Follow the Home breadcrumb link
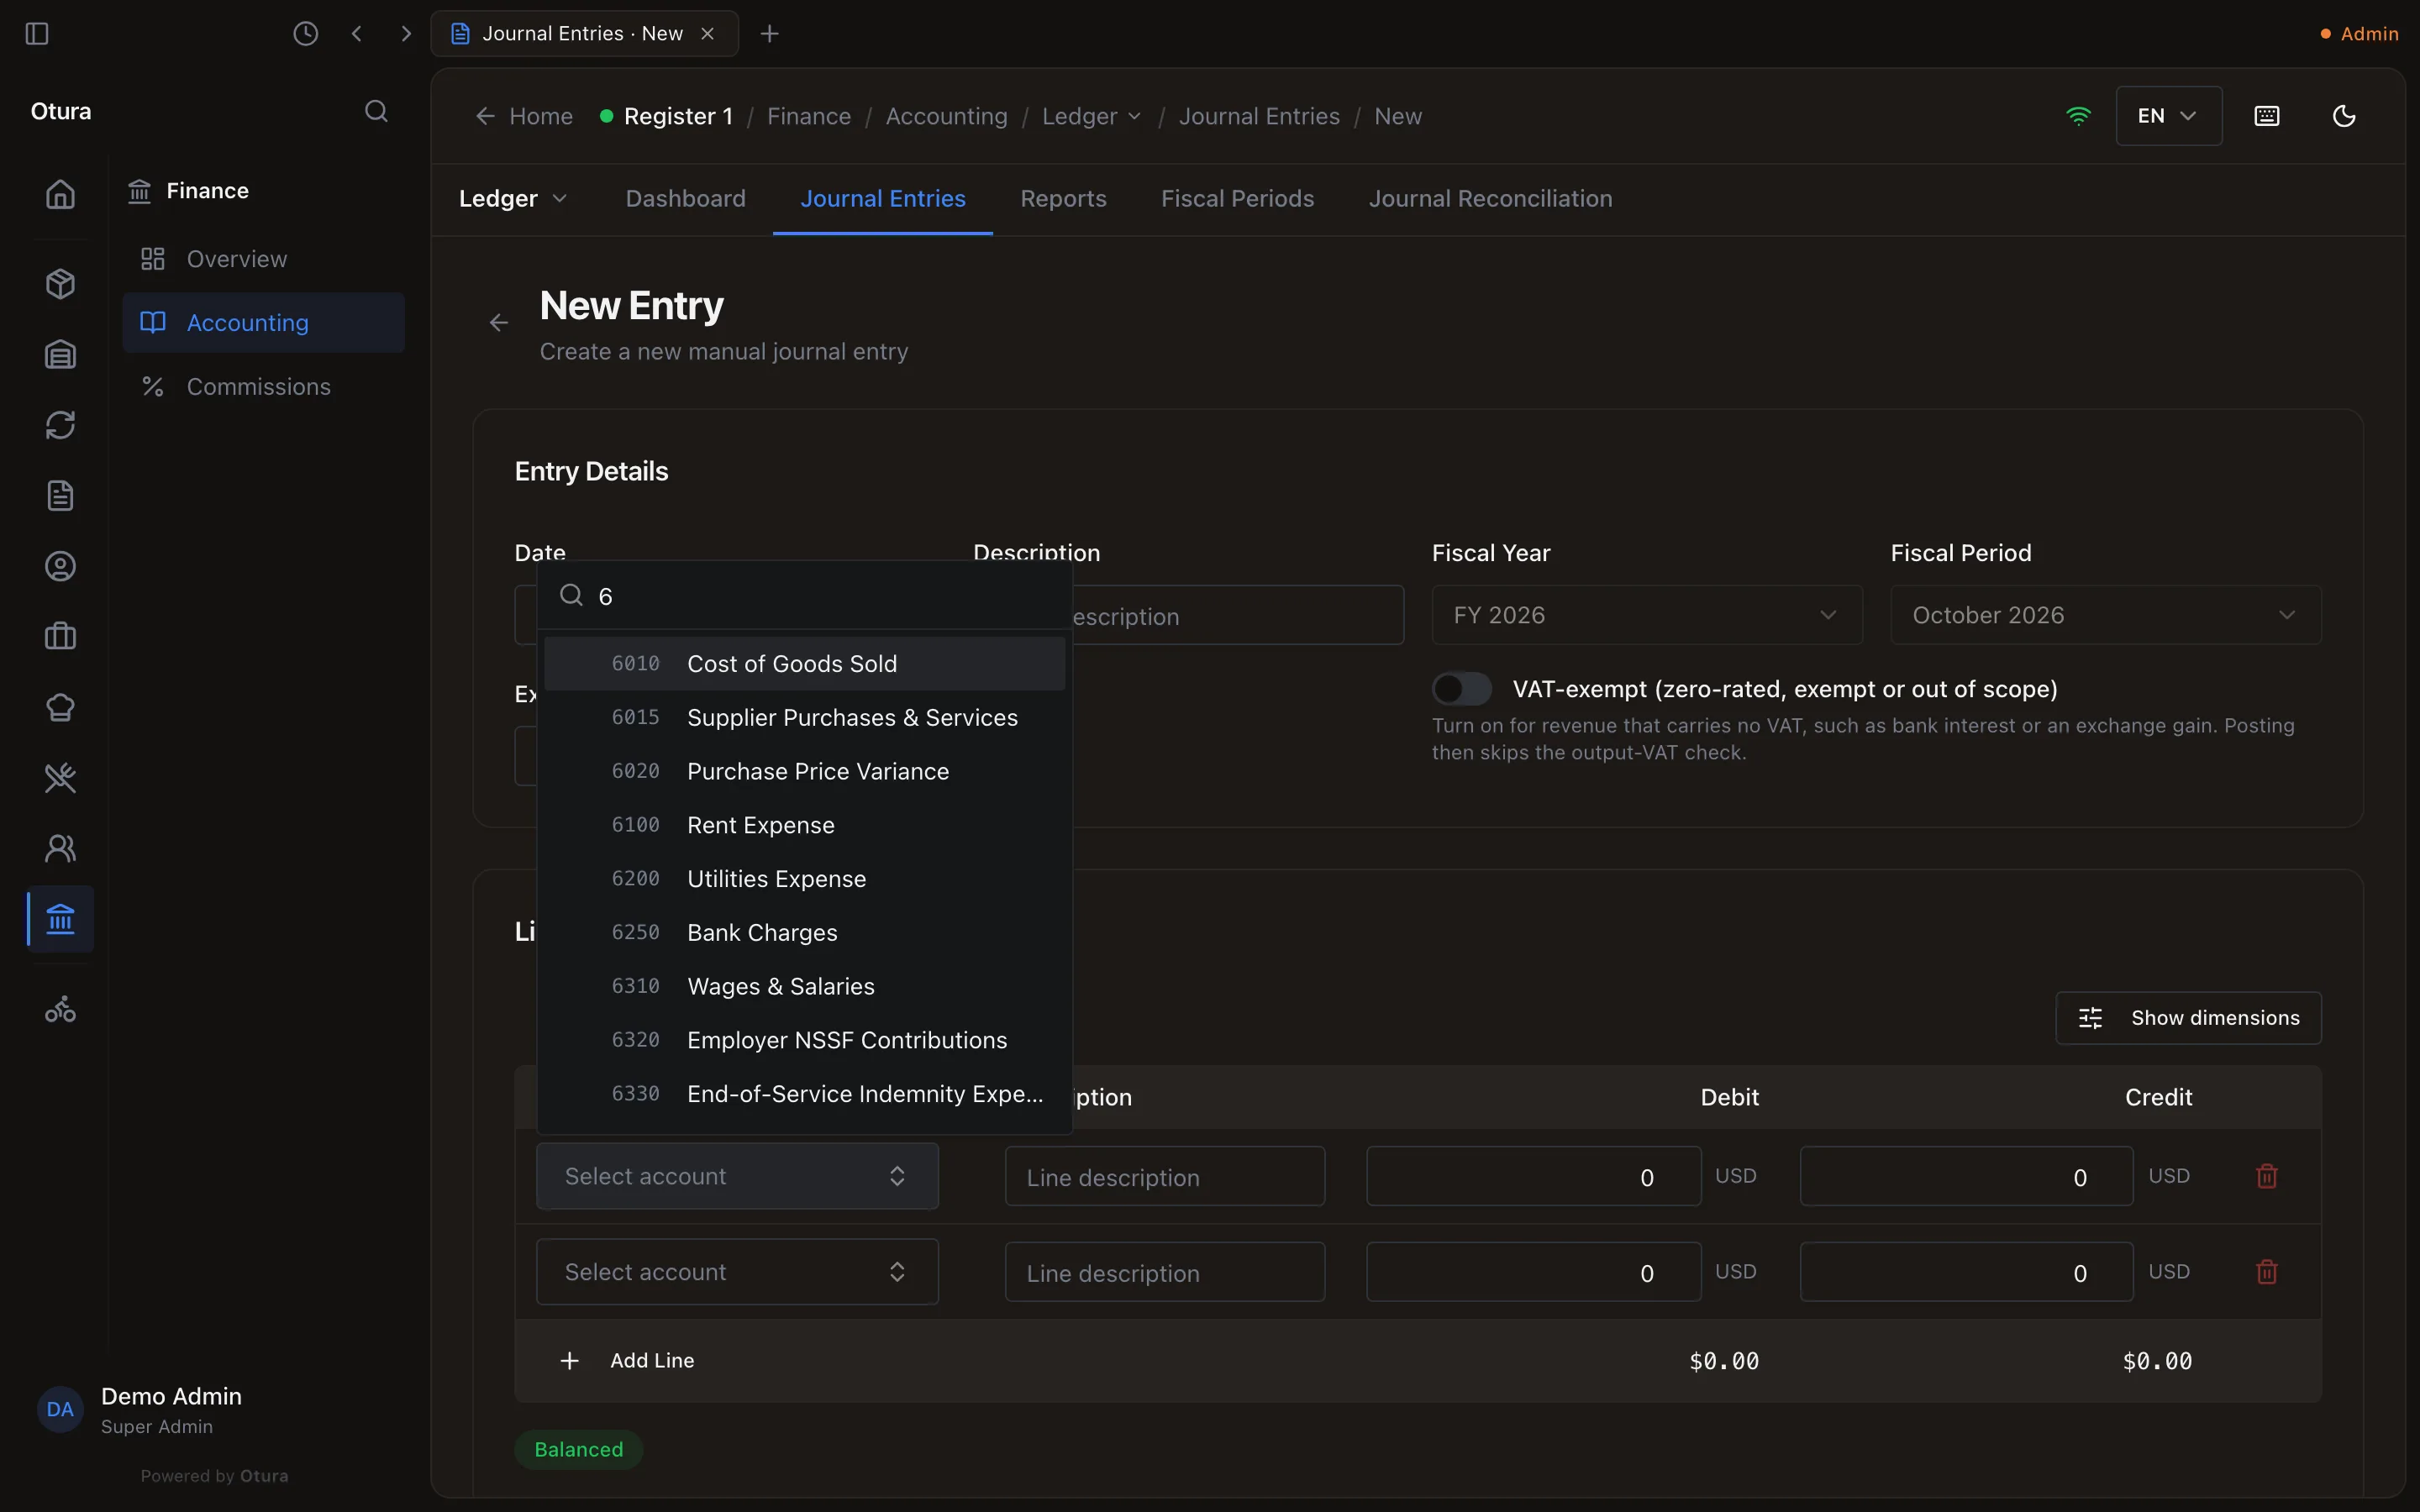This screenshot has width=2420, height=1512. pos(525,116)
